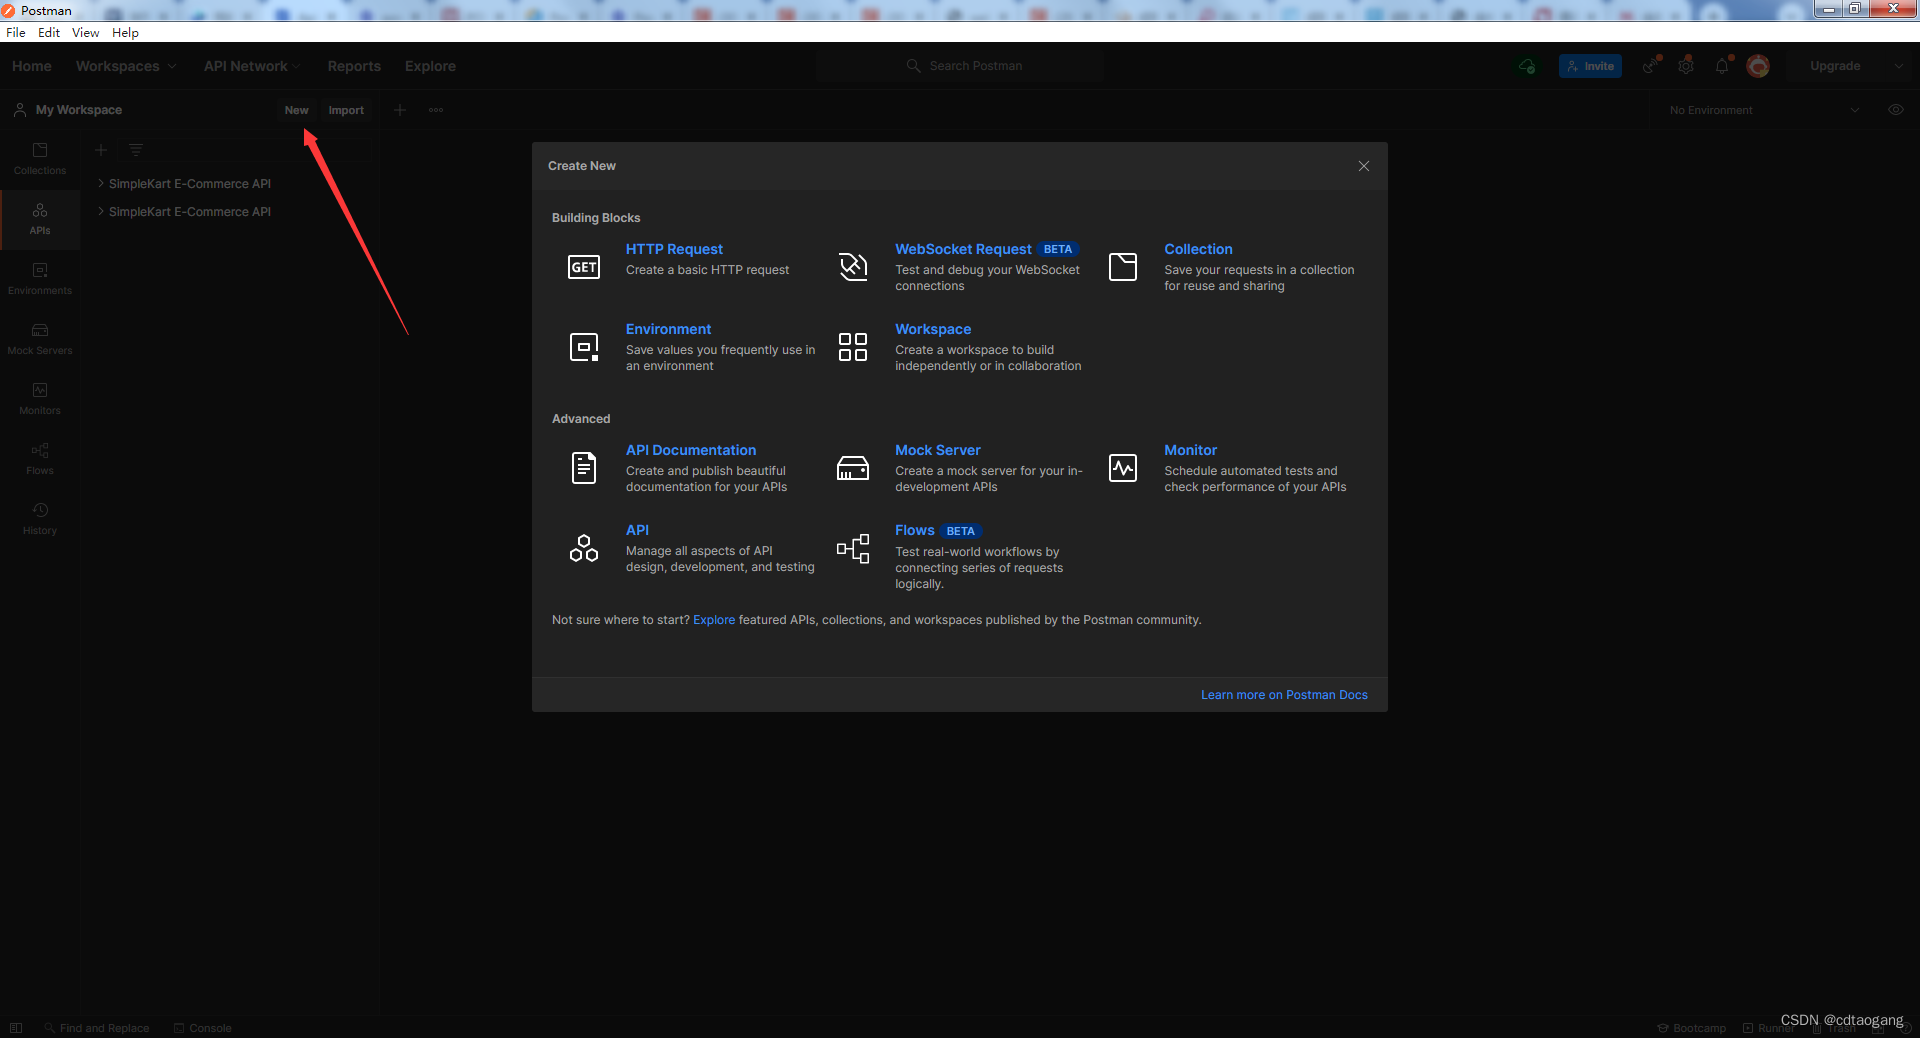Open the API Network dropdown
Image resolution: width=1920 pixels, height=1038 pixels.
252,66
